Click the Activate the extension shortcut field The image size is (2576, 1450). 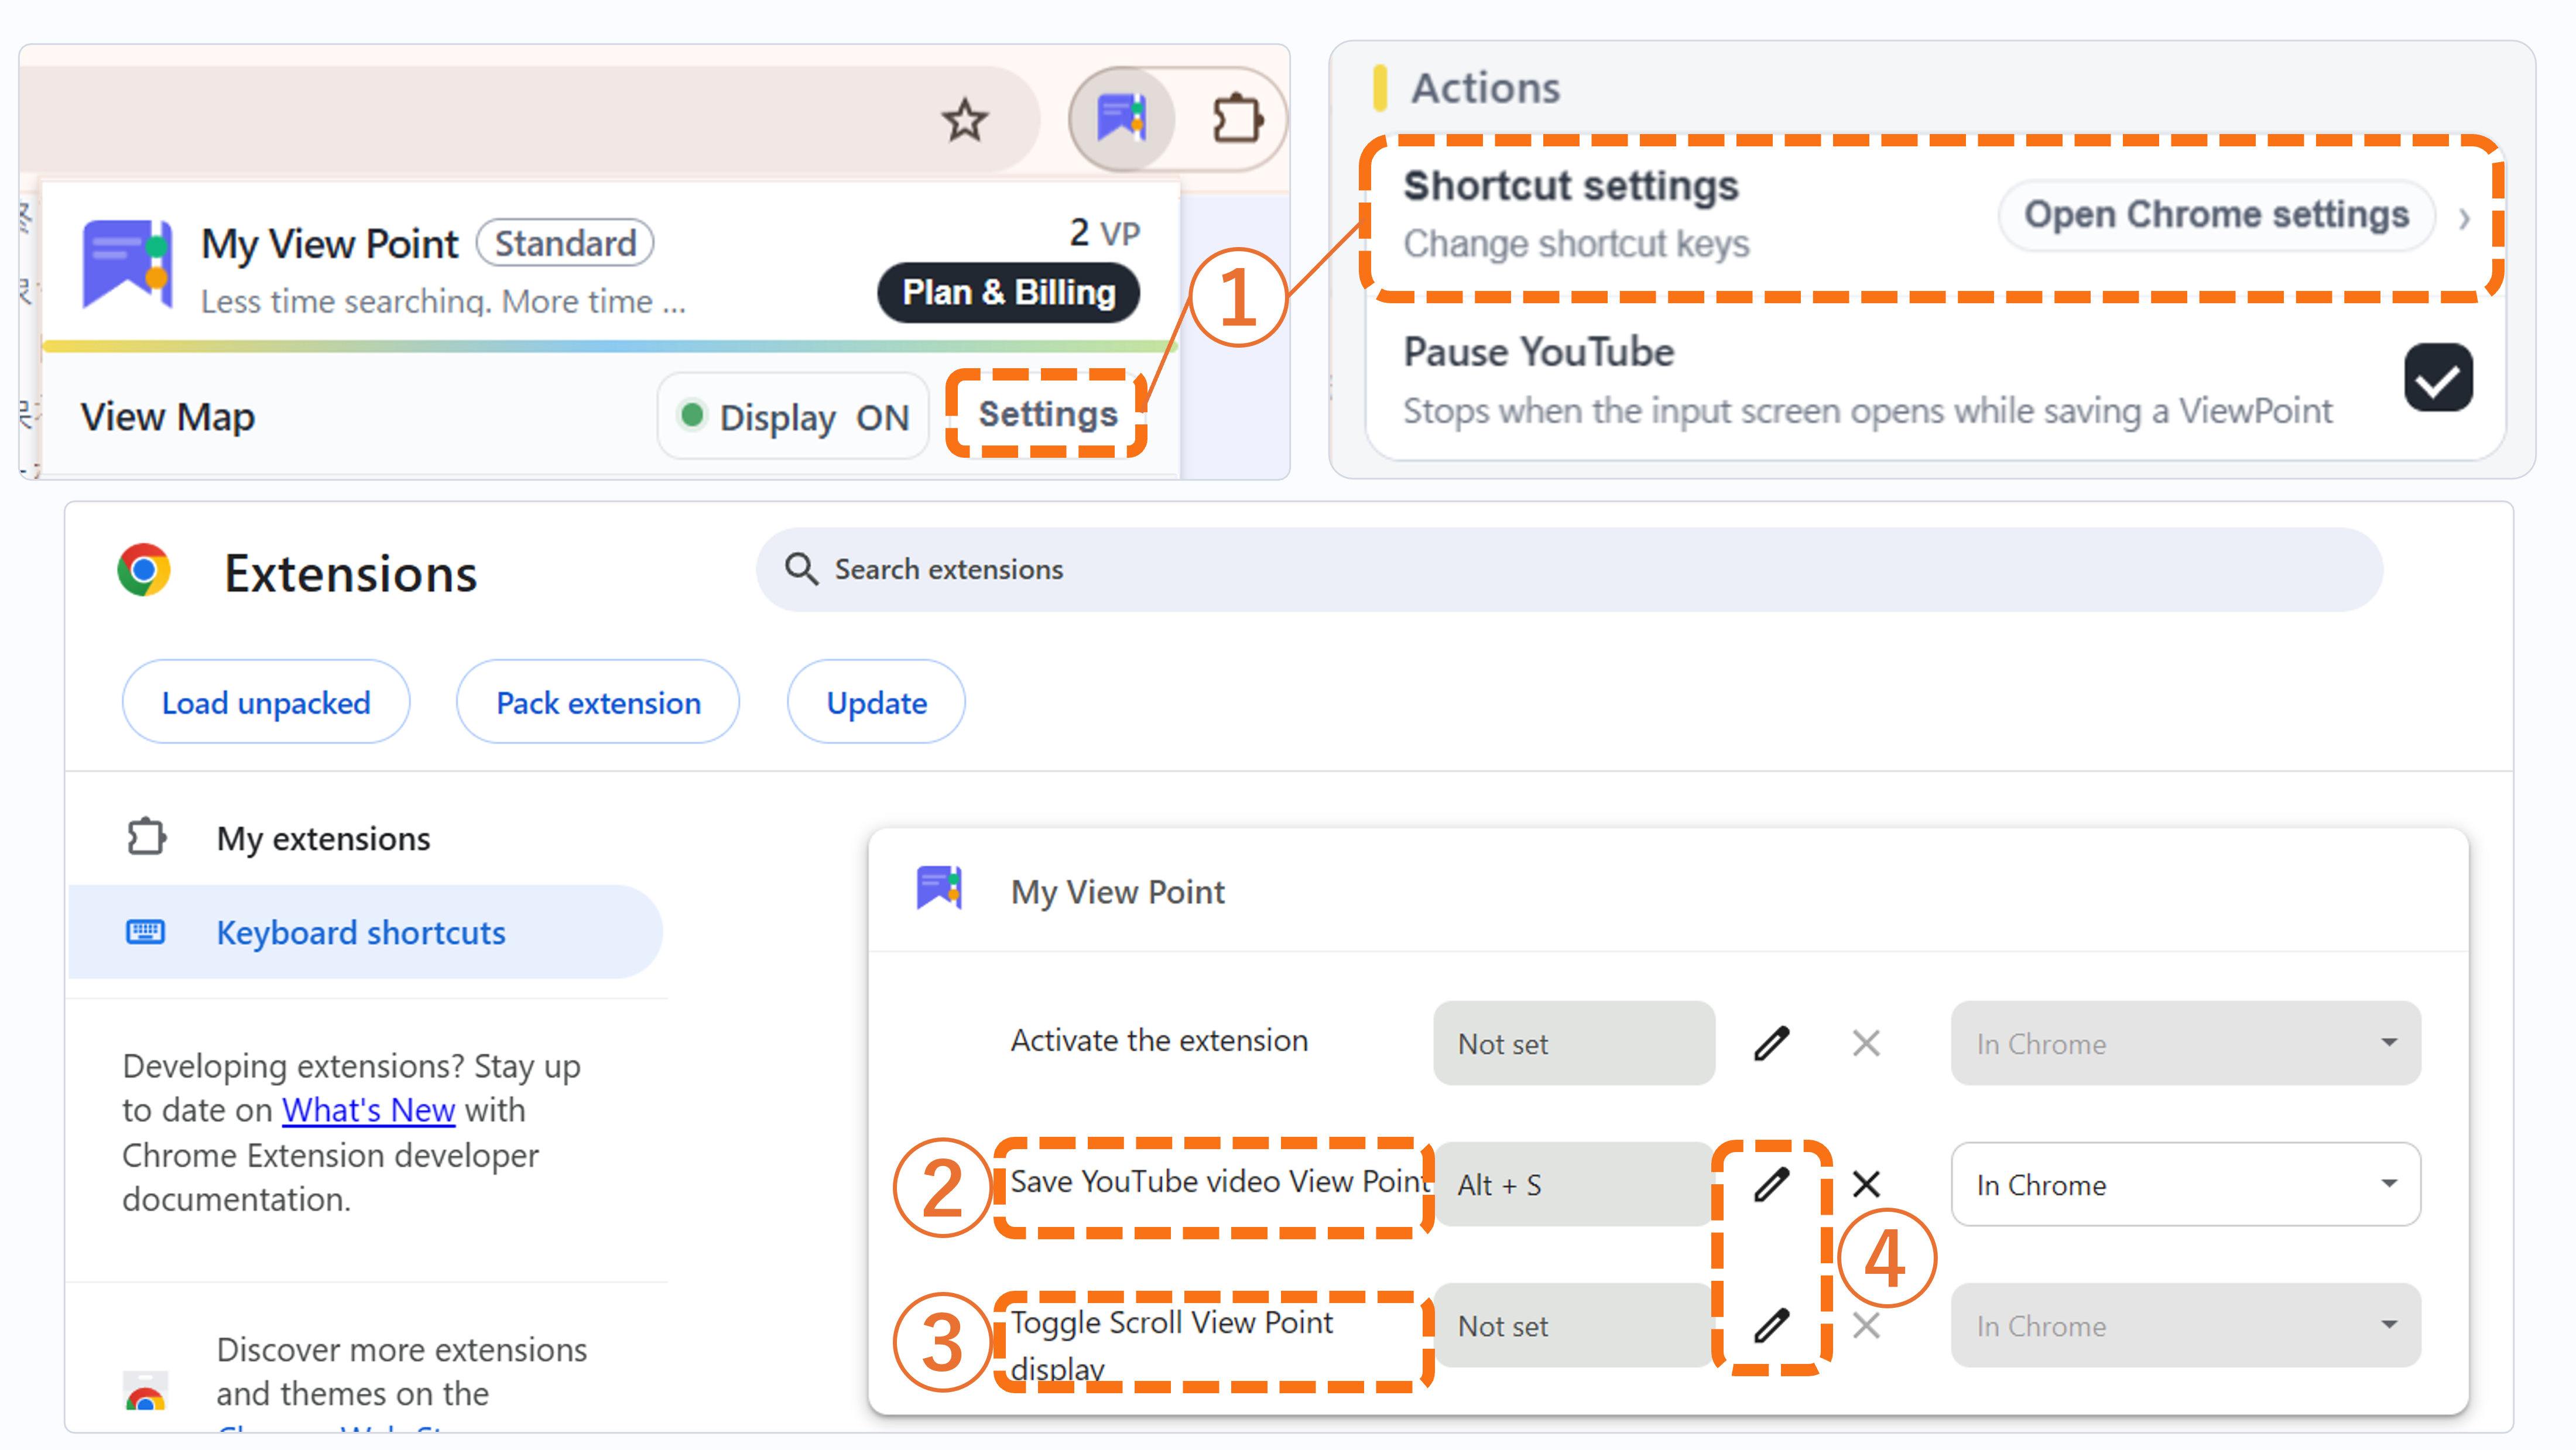1574,1043
